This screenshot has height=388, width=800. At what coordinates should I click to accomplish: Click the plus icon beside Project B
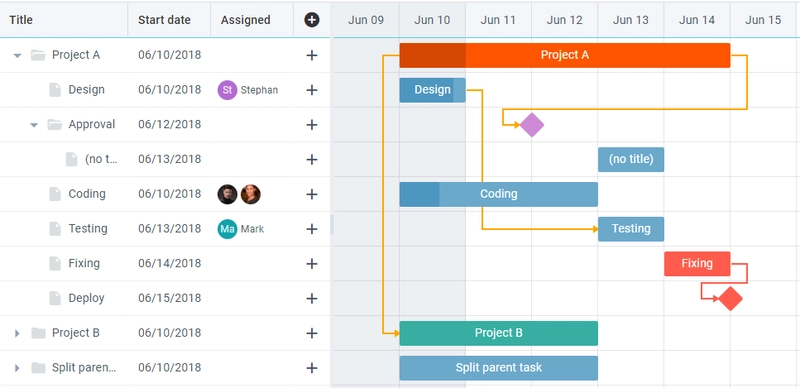coord(312,333)
